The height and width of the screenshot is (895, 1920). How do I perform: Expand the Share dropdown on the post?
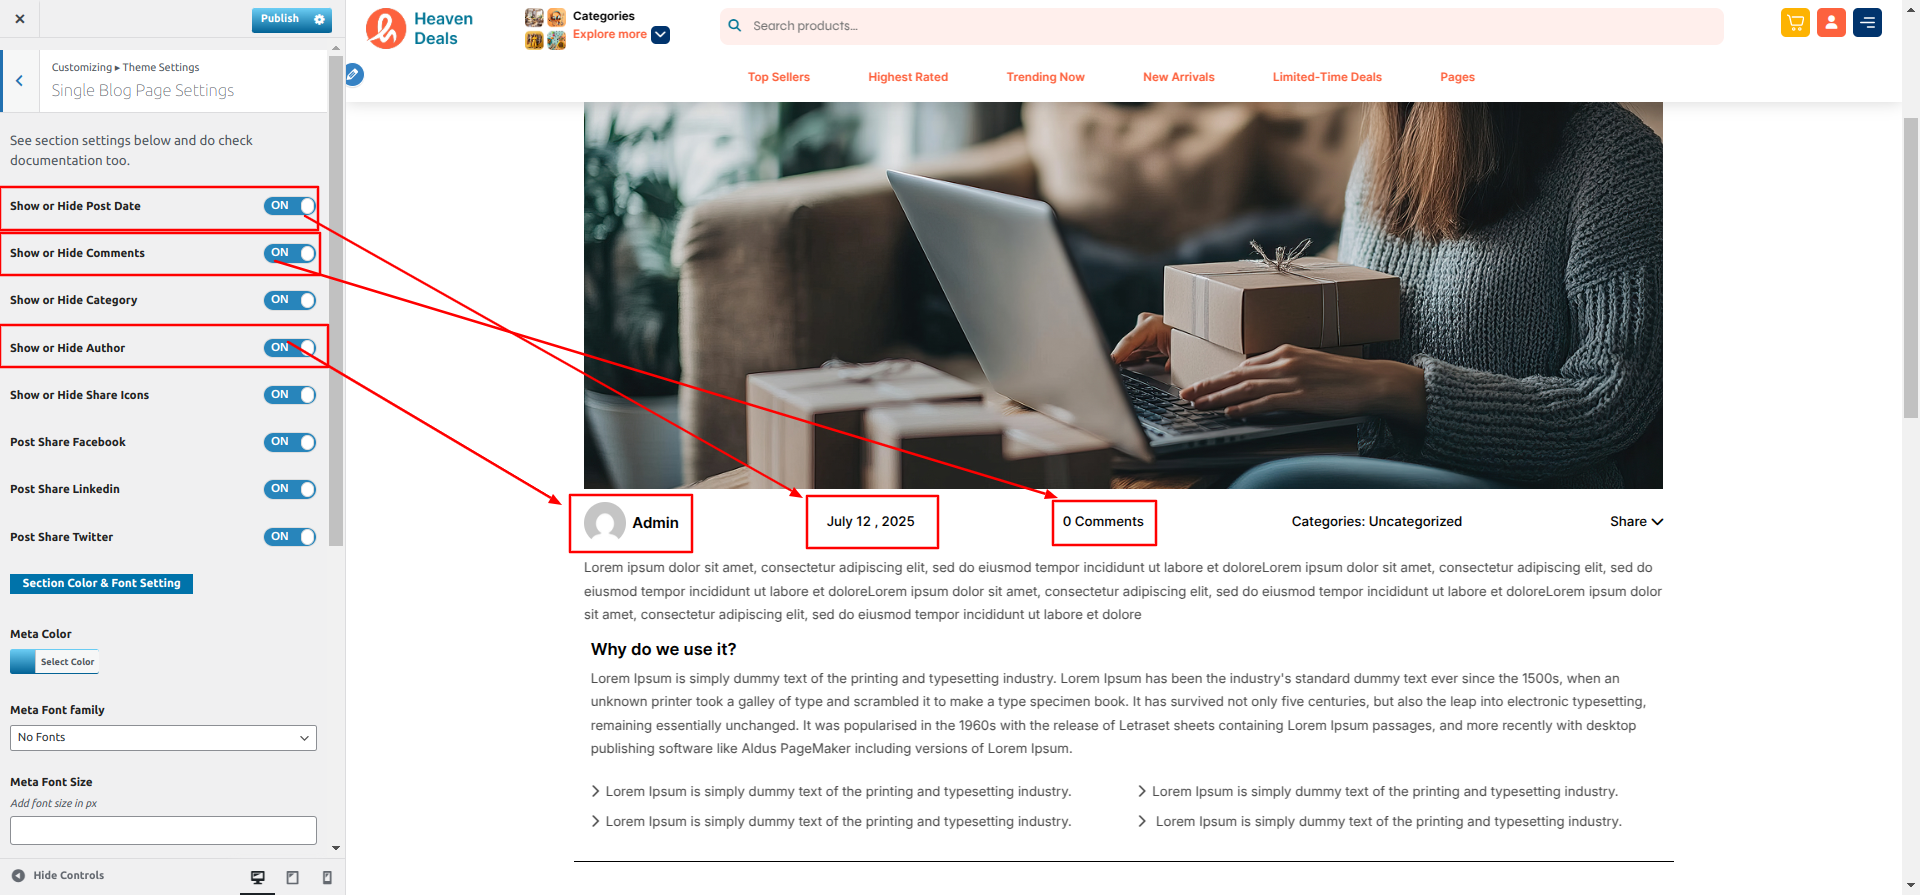pyautogui.click(x=1636, y=522)
